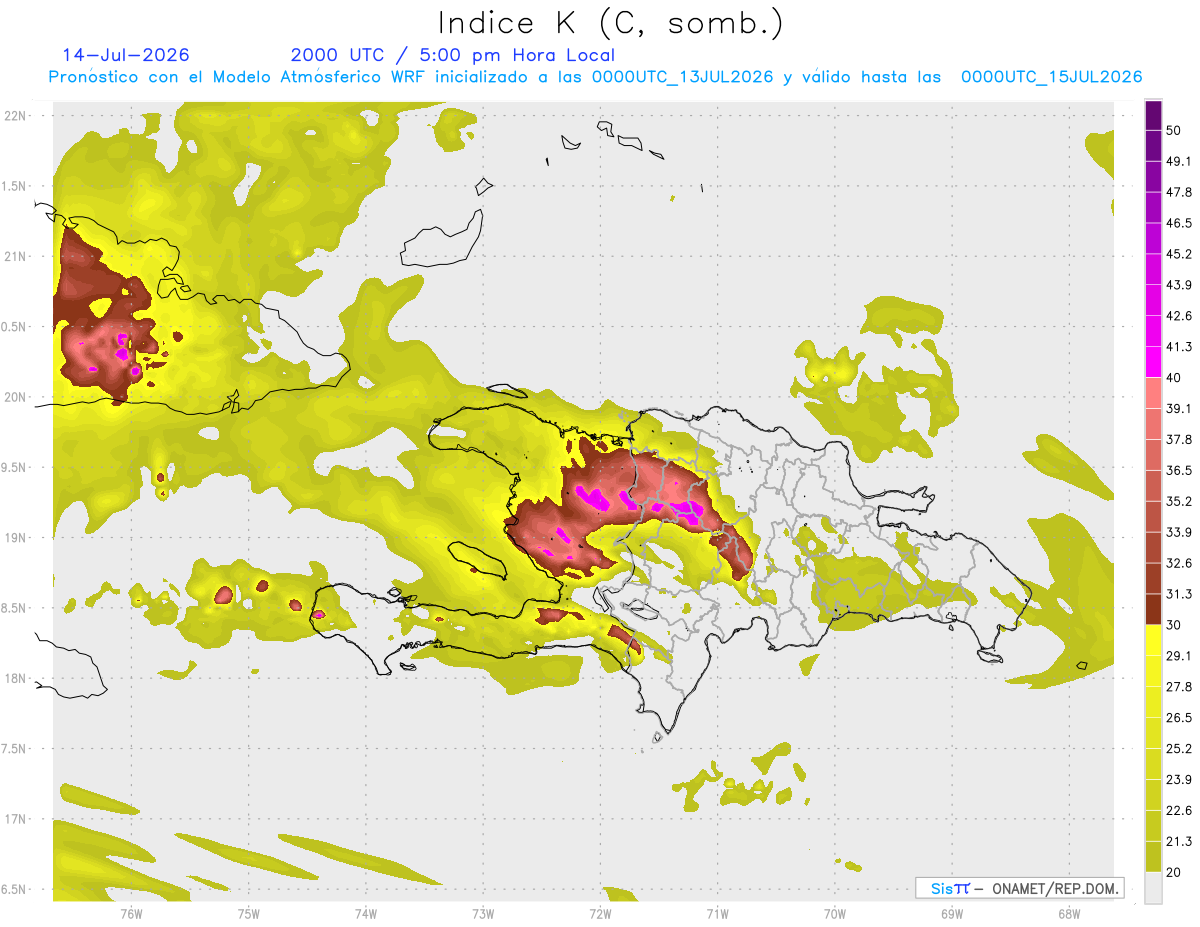The width and height of the screenshot is (1200, 927).
Task: Click the color scale label "30"
Action: pos(1174,625)
